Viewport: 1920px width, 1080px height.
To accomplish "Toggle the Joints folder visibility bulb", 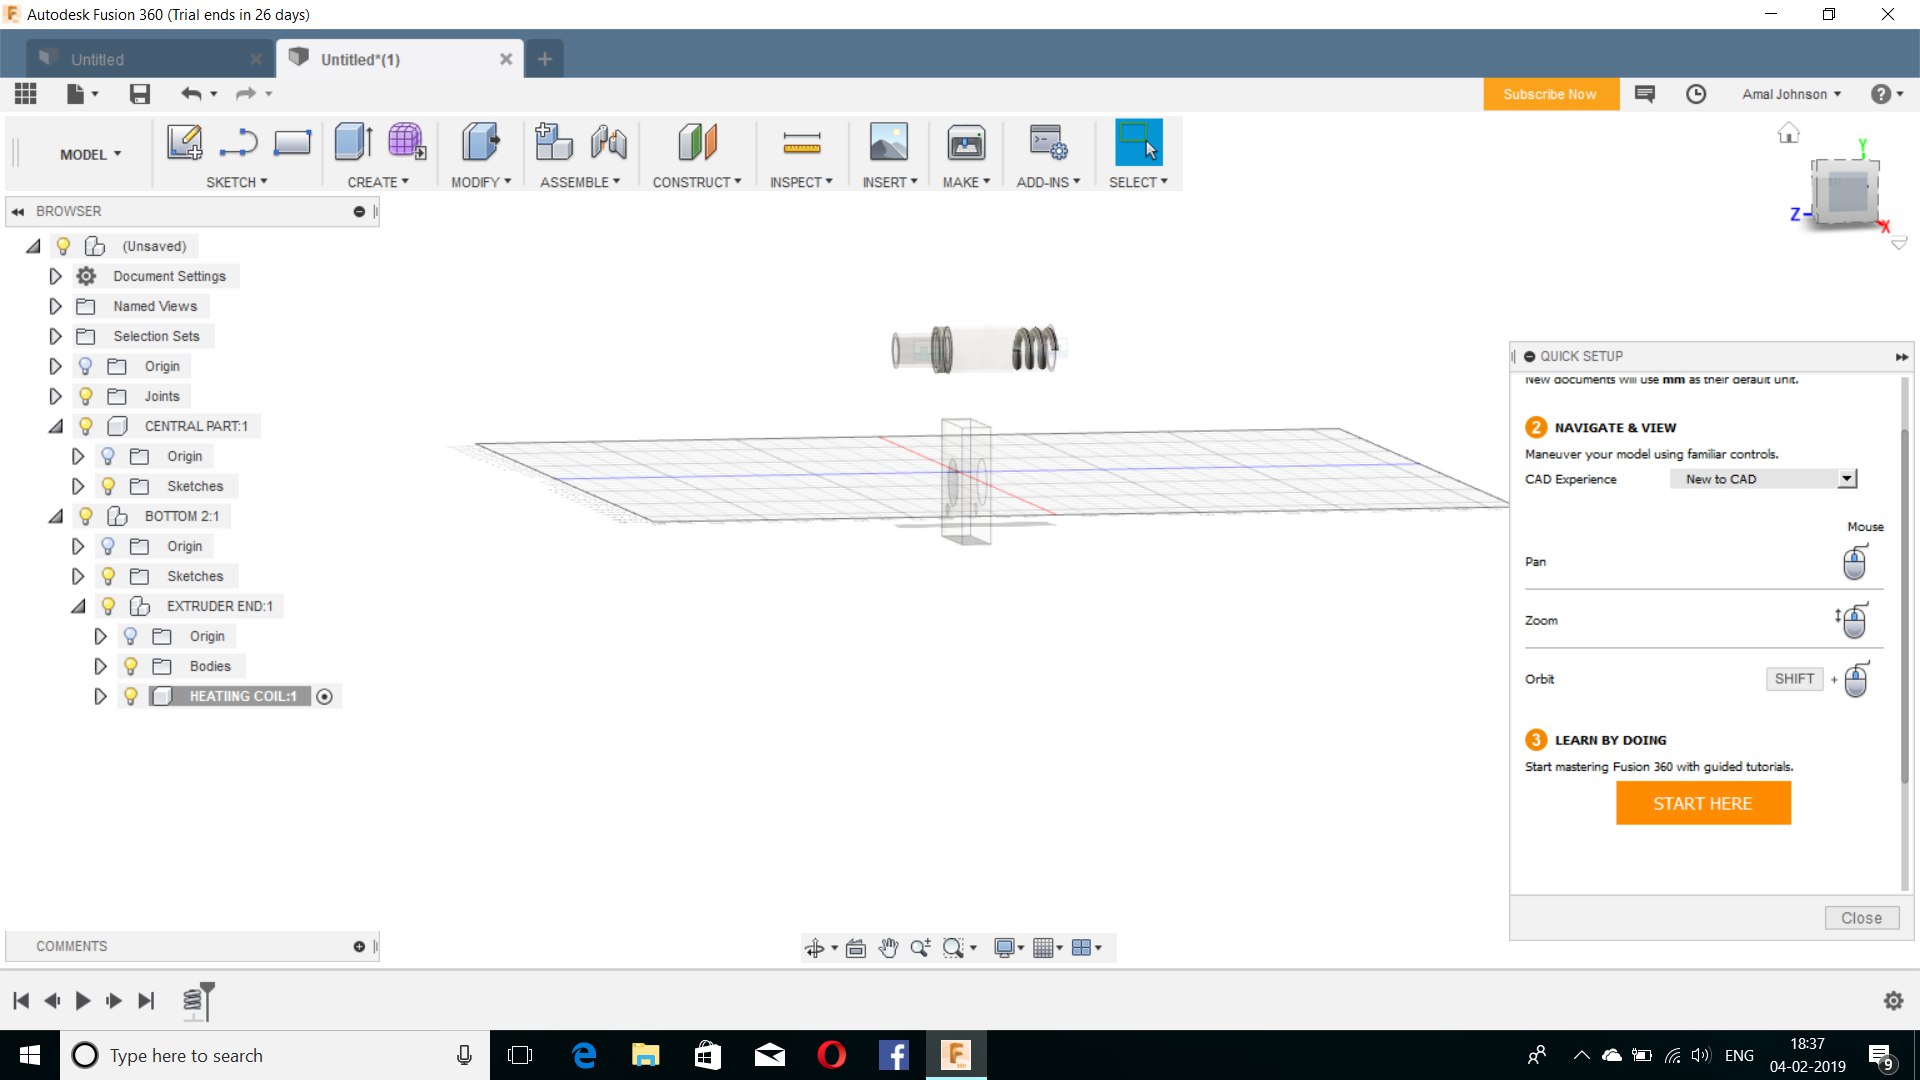I will point(86,396).
